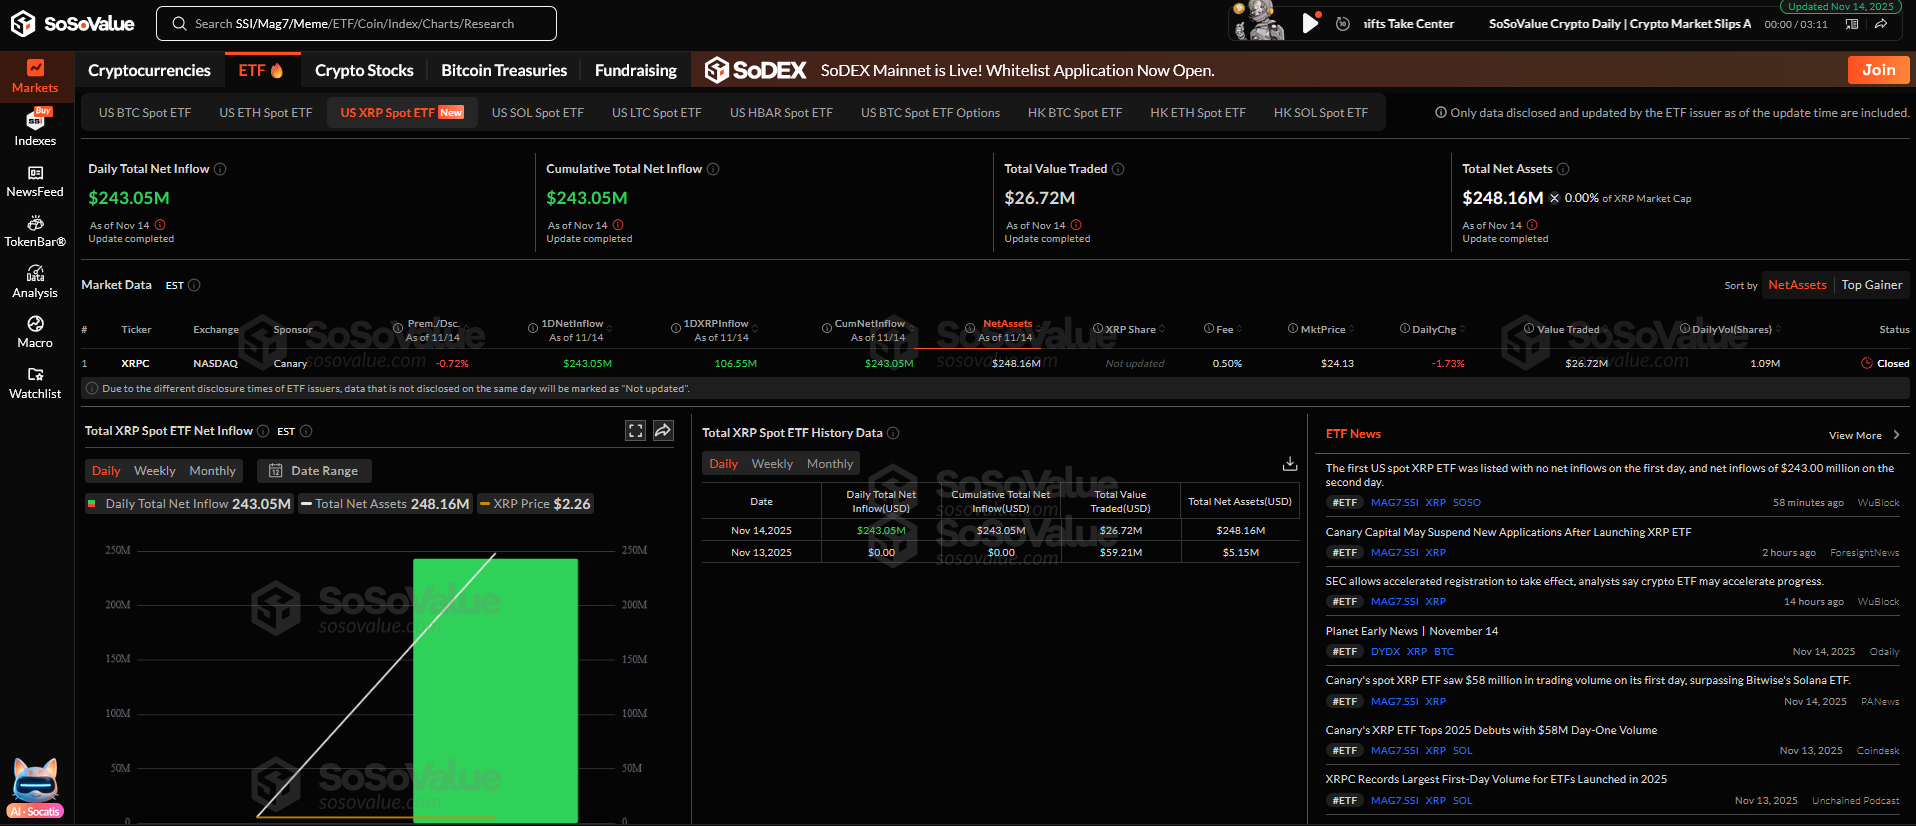Play the SoSoValue Crypto Daily audio

click(x=1310, y=23)
